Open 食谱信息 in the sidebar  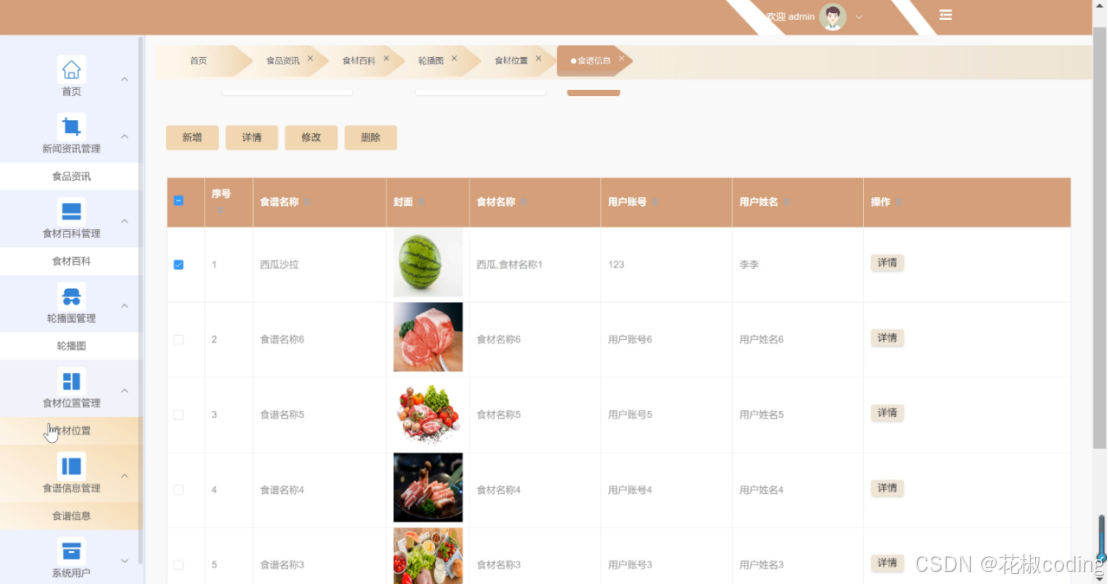pos(71,515)
